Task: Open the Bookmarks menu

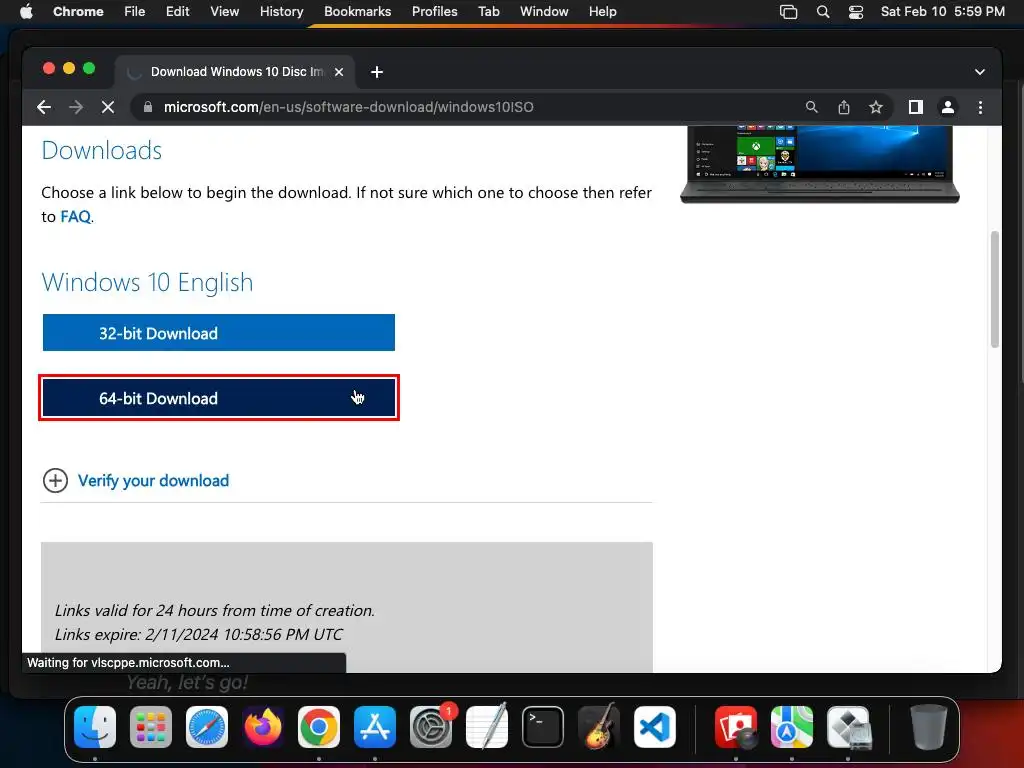Action: (x=357, y=12)
